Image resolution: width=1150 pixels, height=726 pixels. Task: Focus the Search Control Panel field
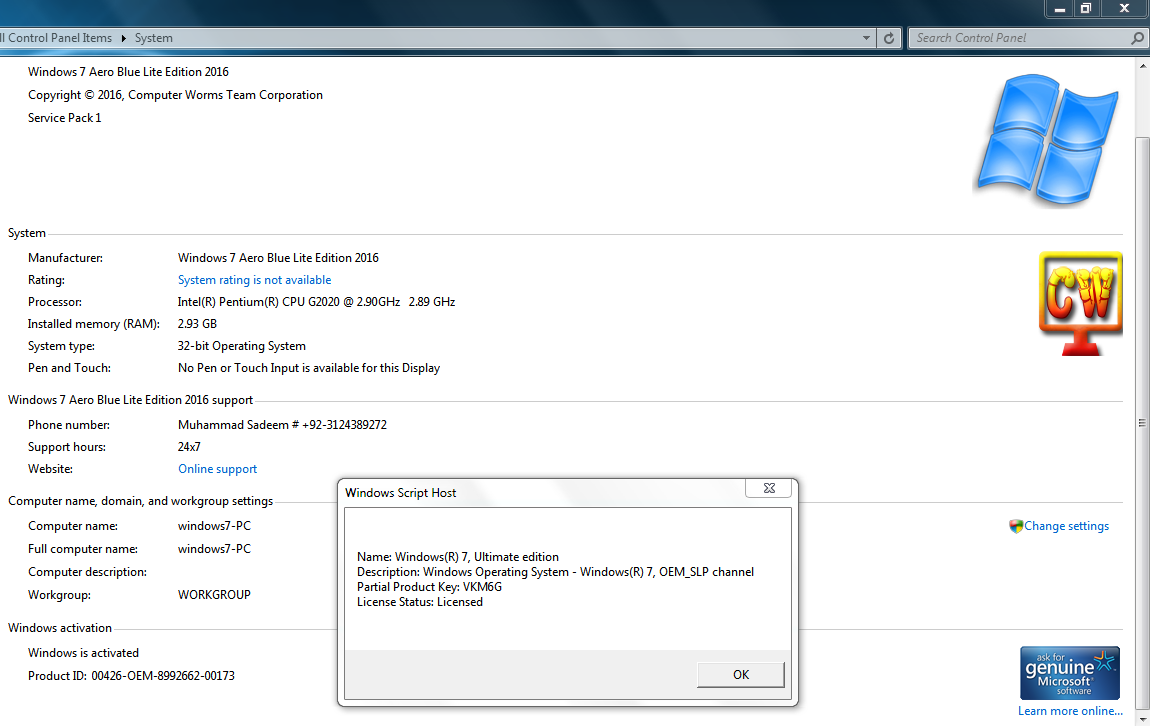pyautogui.click(x=1019, y=38)
